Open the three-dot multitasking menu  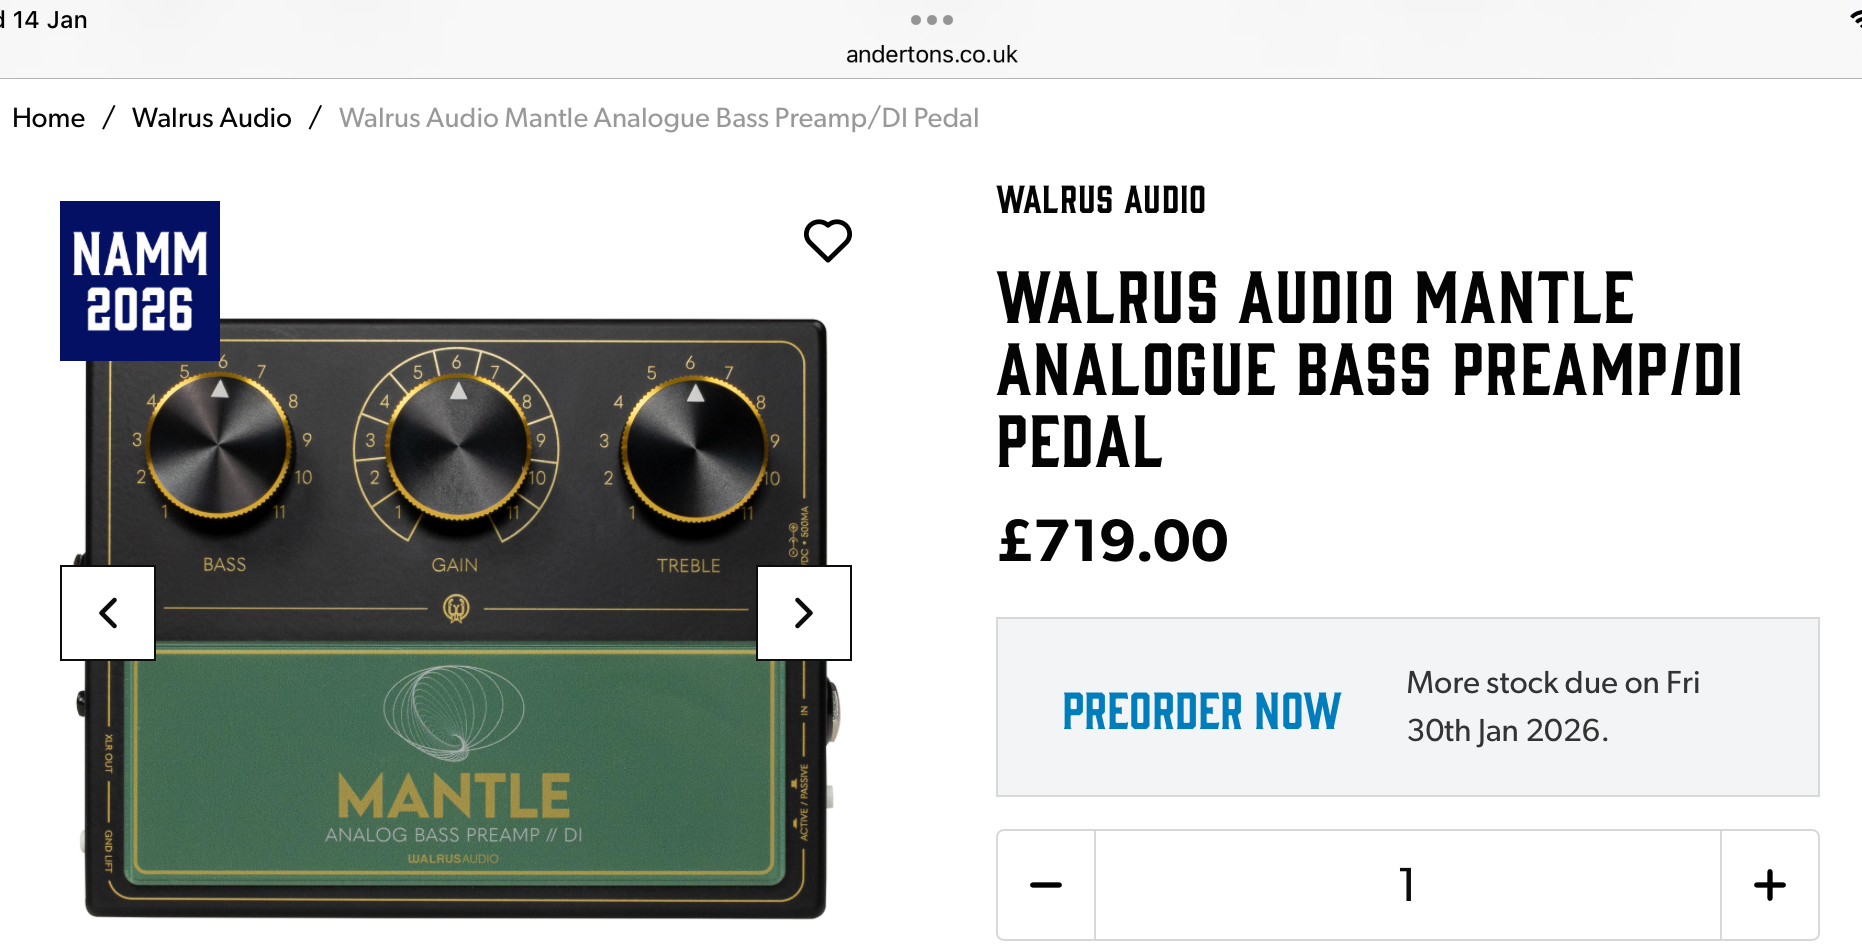932,20
